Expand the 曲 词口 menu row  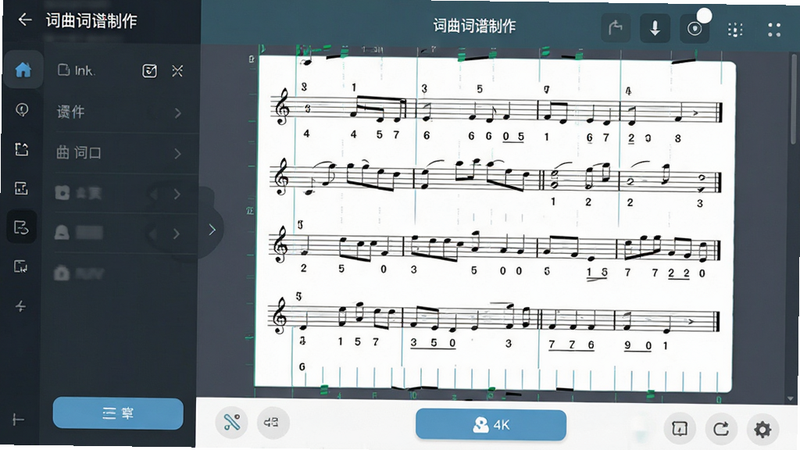click(120, 153)
